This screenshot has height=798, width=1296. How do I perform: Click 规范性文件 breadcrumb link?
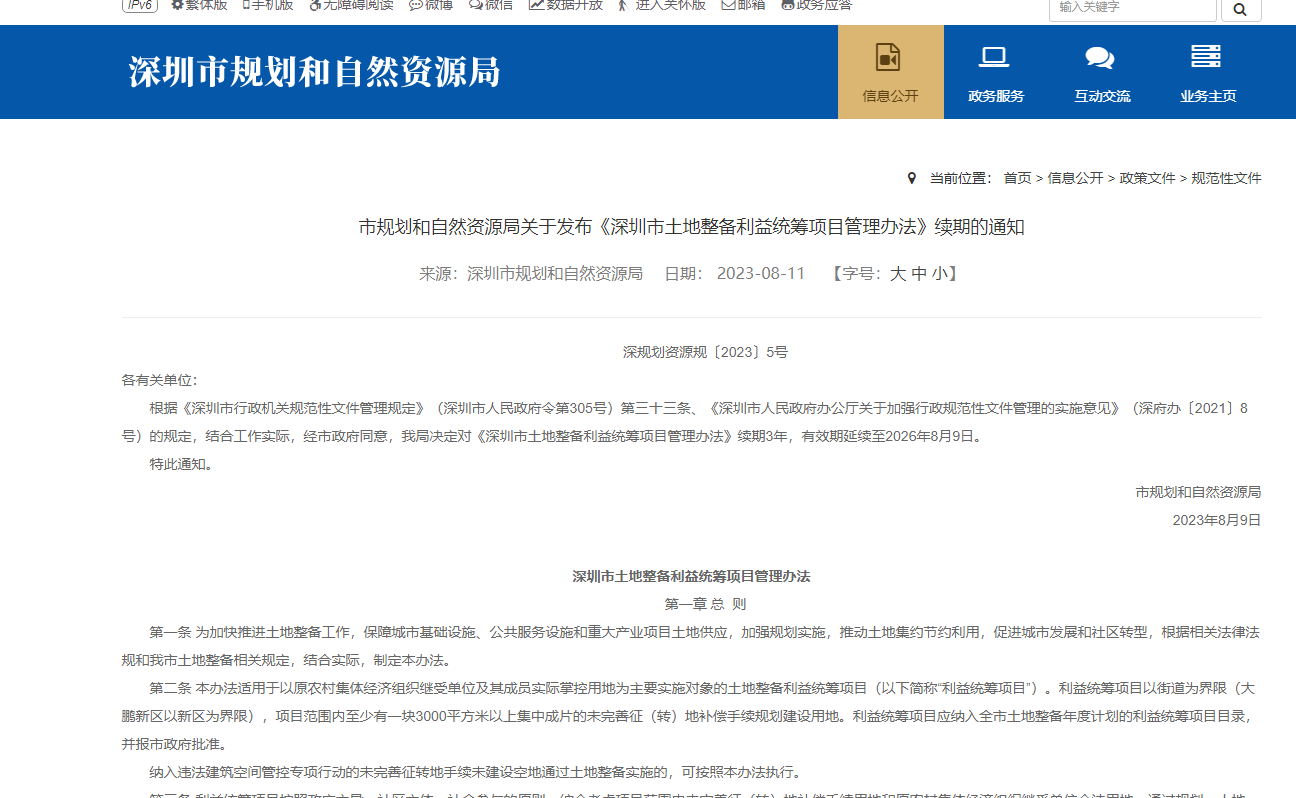1226,178
